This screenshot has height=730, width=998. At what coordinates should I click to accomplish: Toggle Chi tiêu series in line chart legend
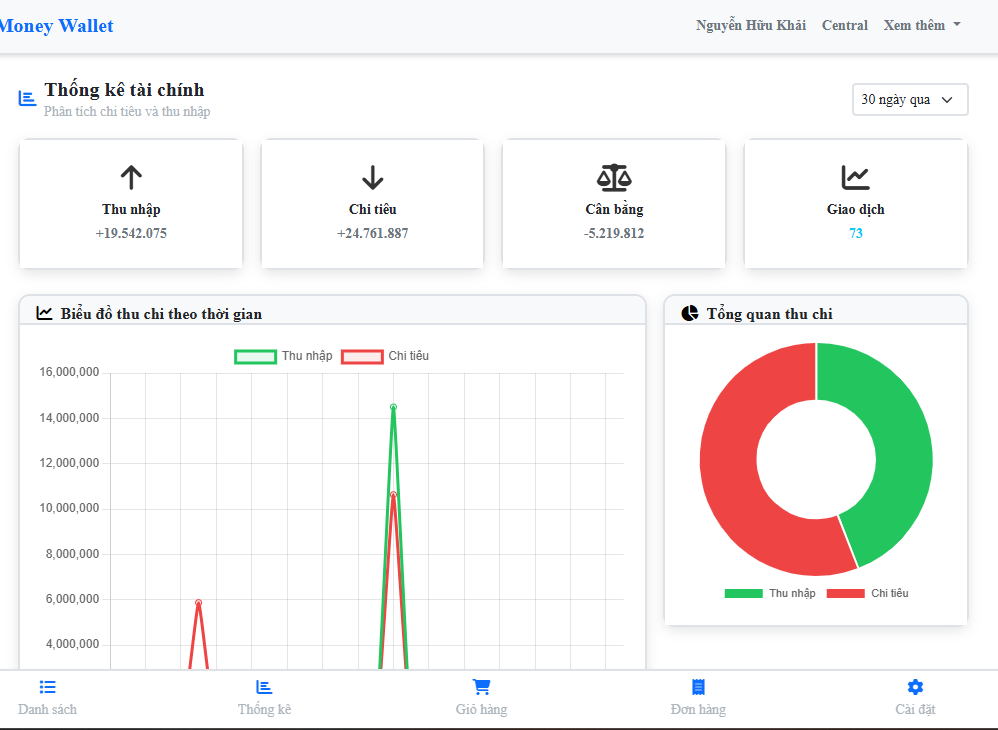pyautogui.click(x=386, y=356)
